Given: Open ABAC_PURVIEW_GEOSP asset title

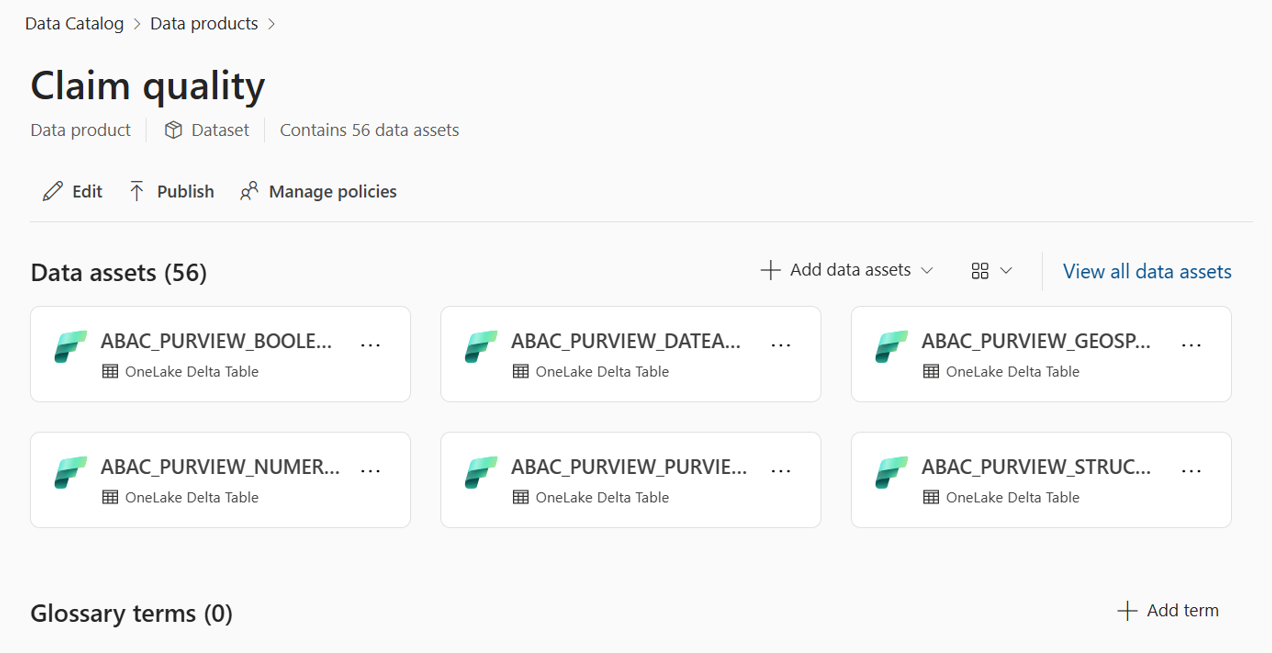Looking at the screenshot, I should click(x=1037, y=341).
